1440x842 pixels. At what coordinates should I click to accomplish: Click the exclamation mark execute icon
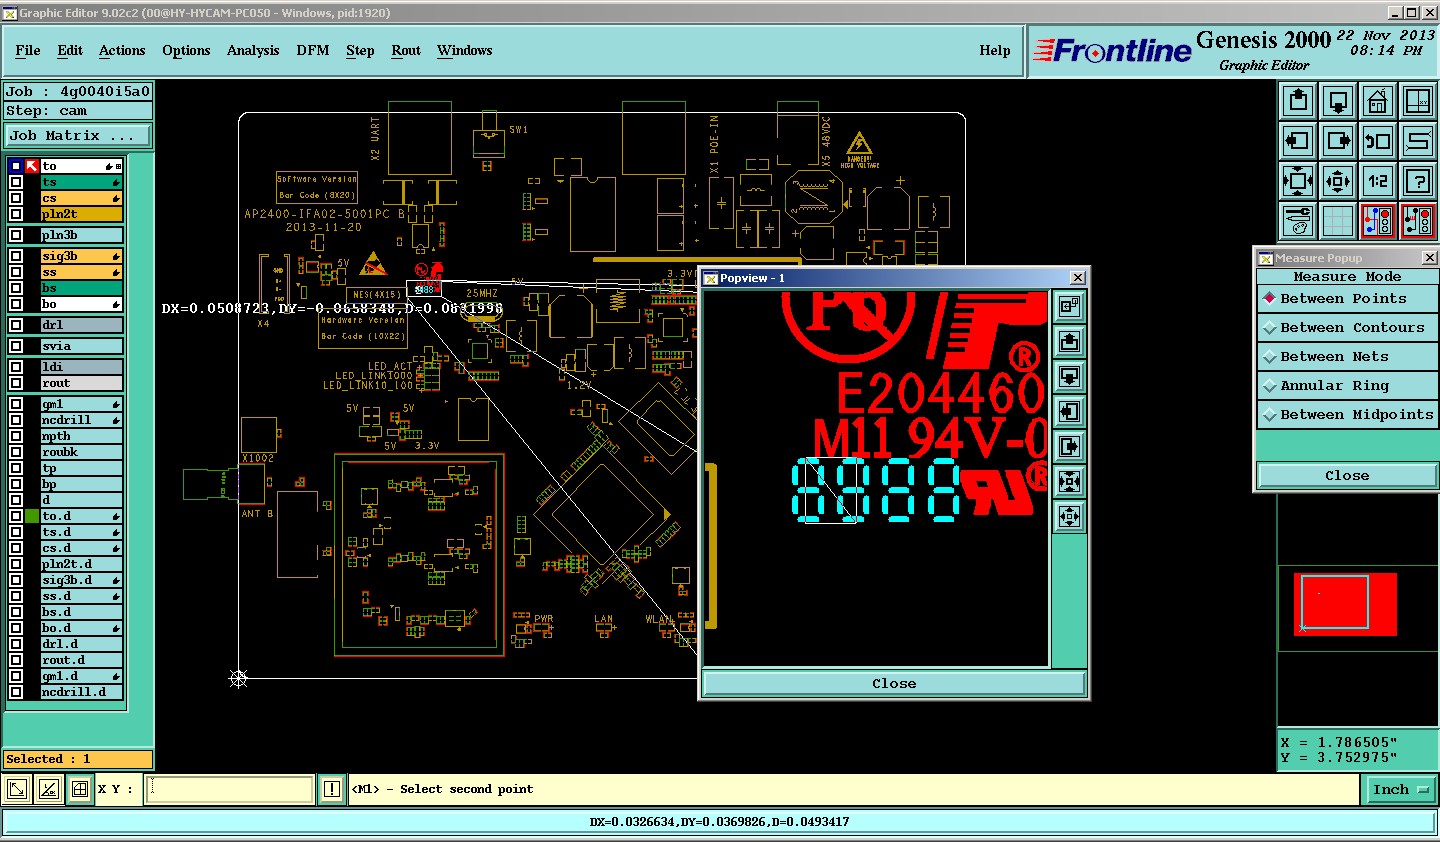coord(332,790)
